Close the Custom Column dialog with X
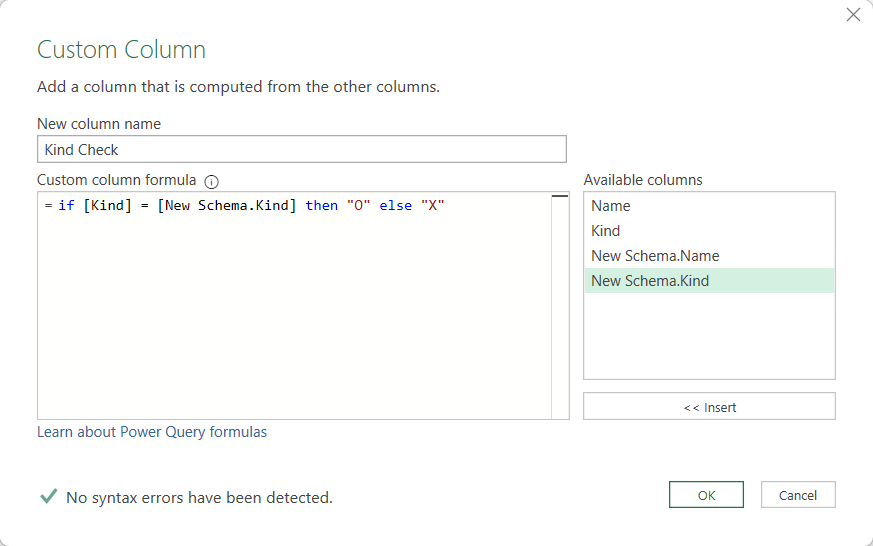 coord(853,14)
